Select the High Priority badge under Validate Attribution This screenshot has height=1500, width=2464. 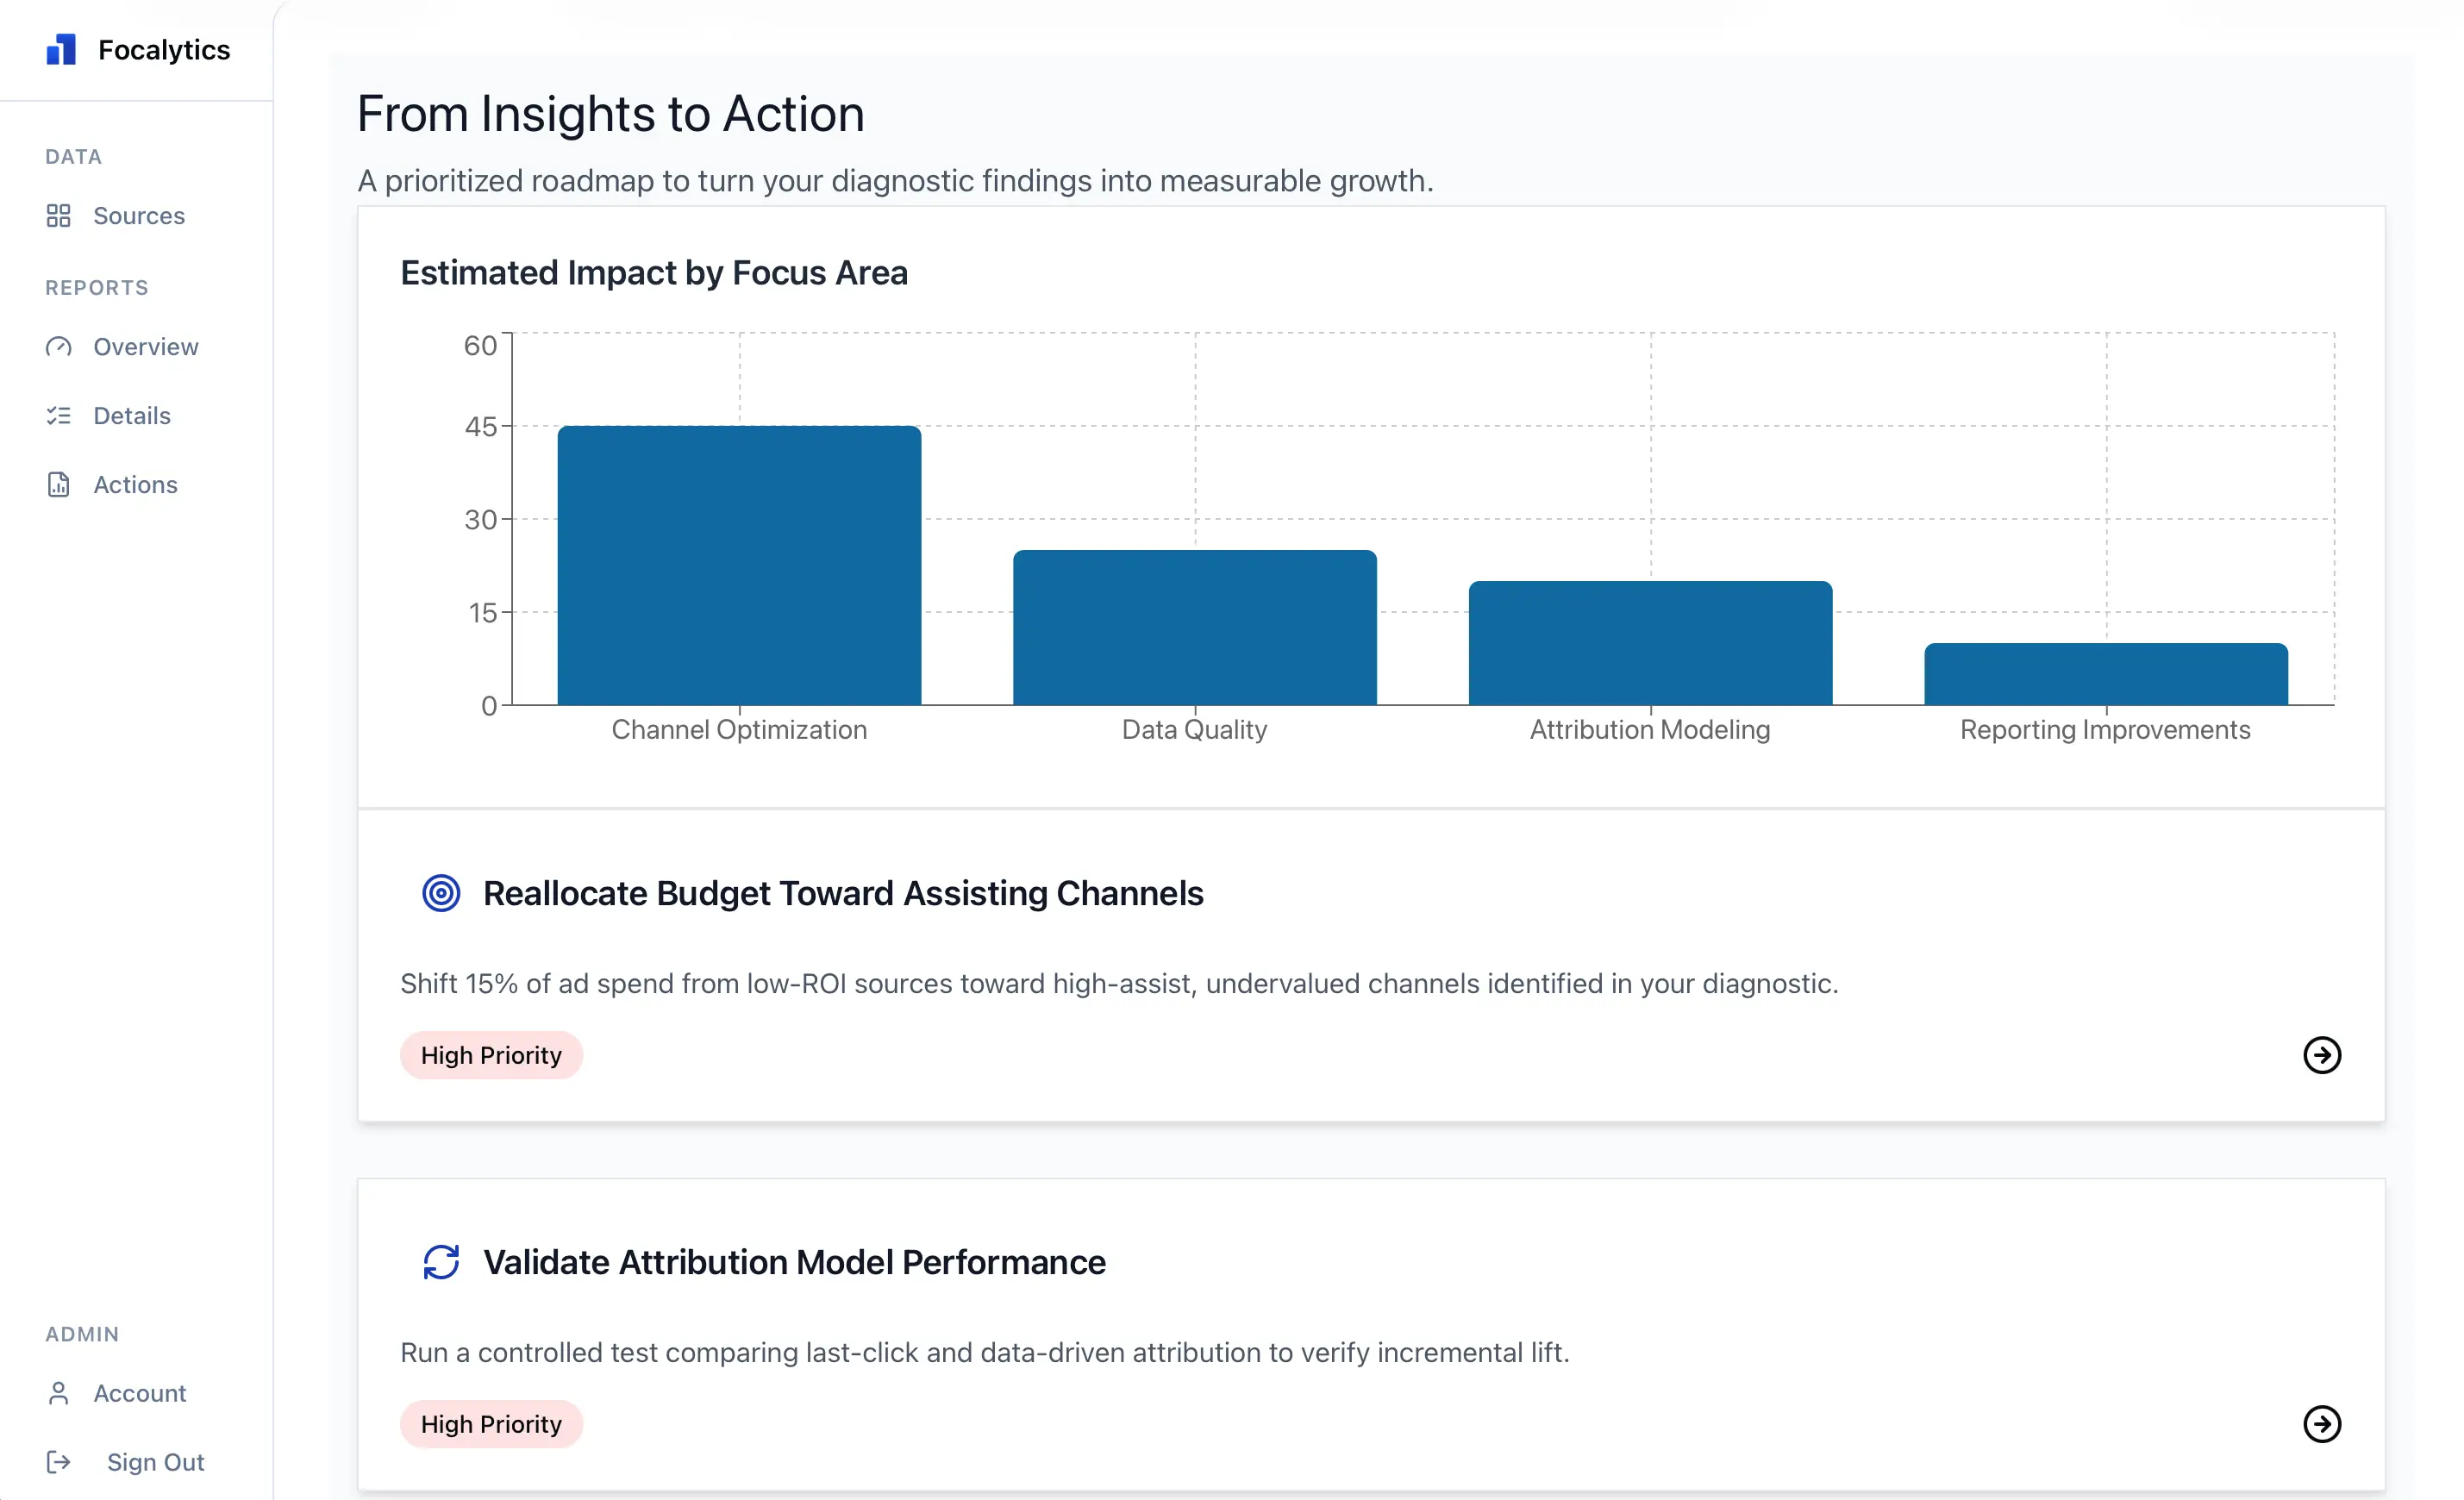point(491,1423)
